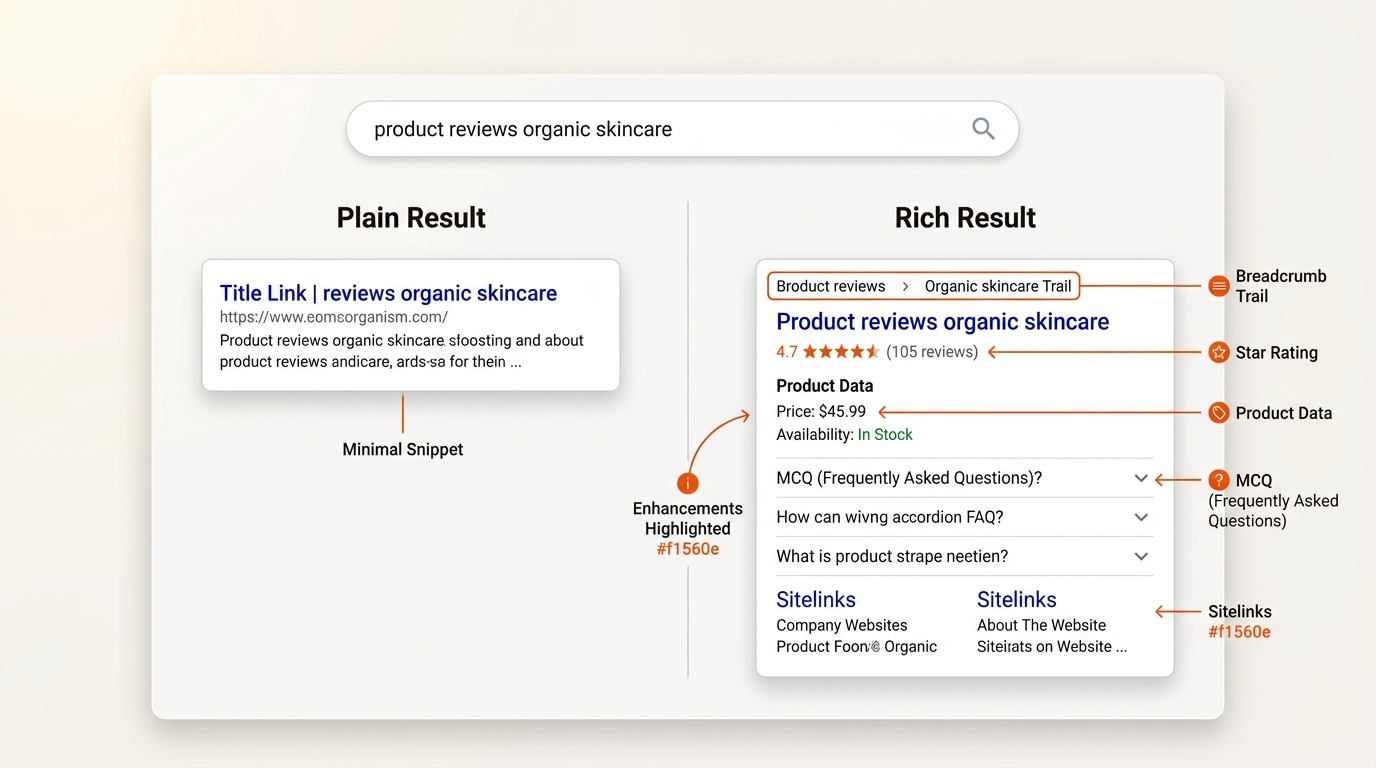Screen dimensions: 1376x768
Task: Click the #f1560e code under Enhancements Highlighted
Action: coord(688,549)
